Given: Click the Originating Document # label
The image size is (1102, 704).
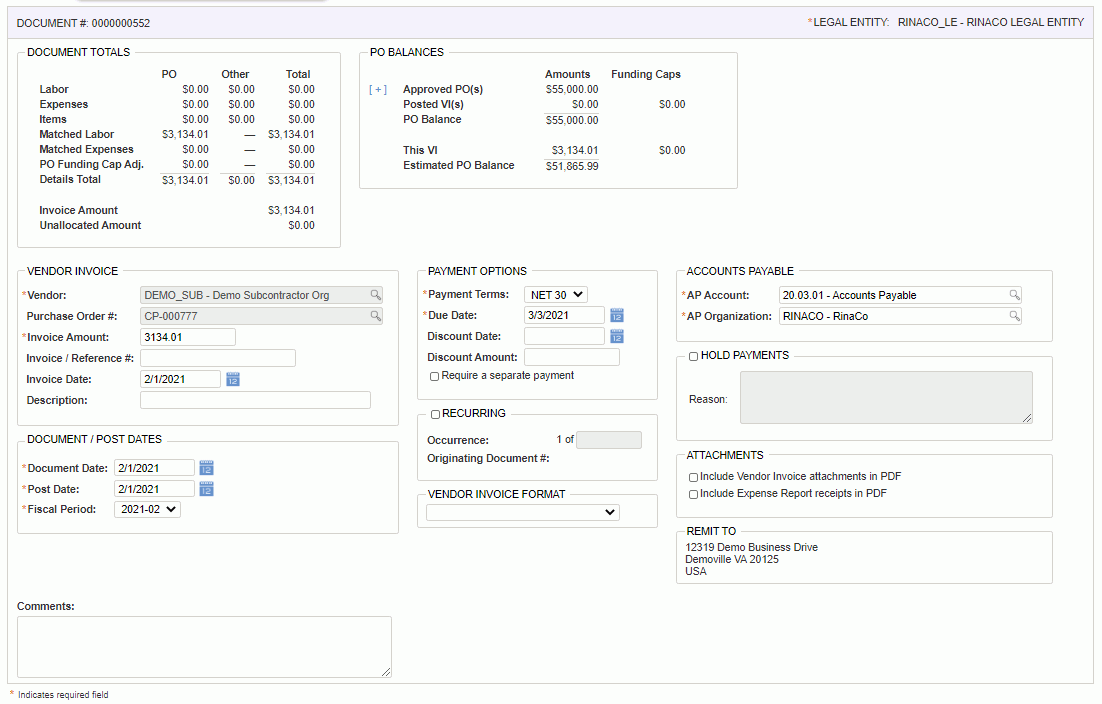Looking at the screenshot, I should (x=488, y=458).
